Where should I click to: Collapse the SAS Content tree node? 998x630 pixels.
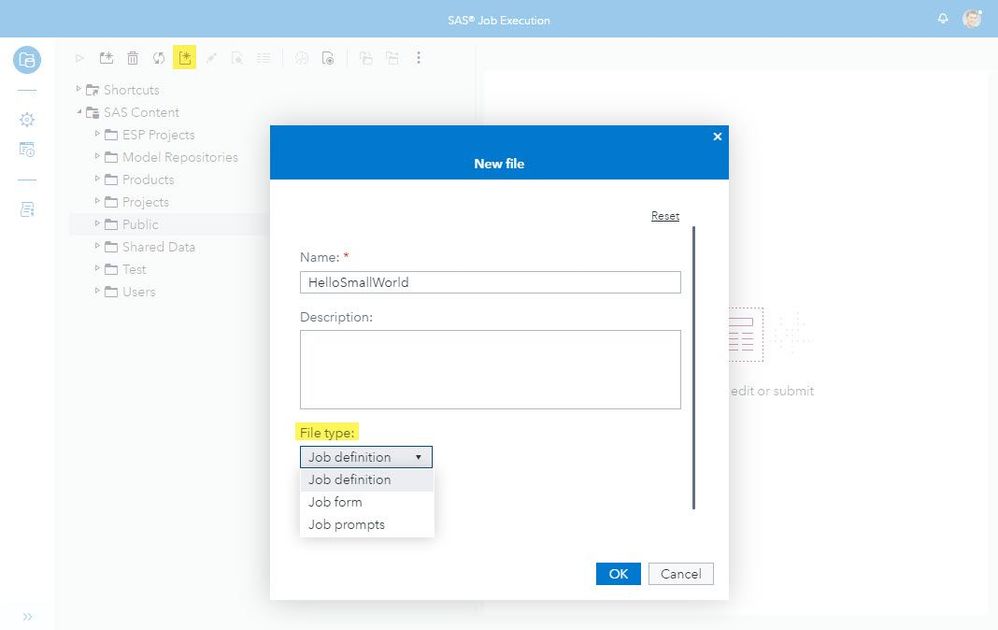[x=79, y=112]
